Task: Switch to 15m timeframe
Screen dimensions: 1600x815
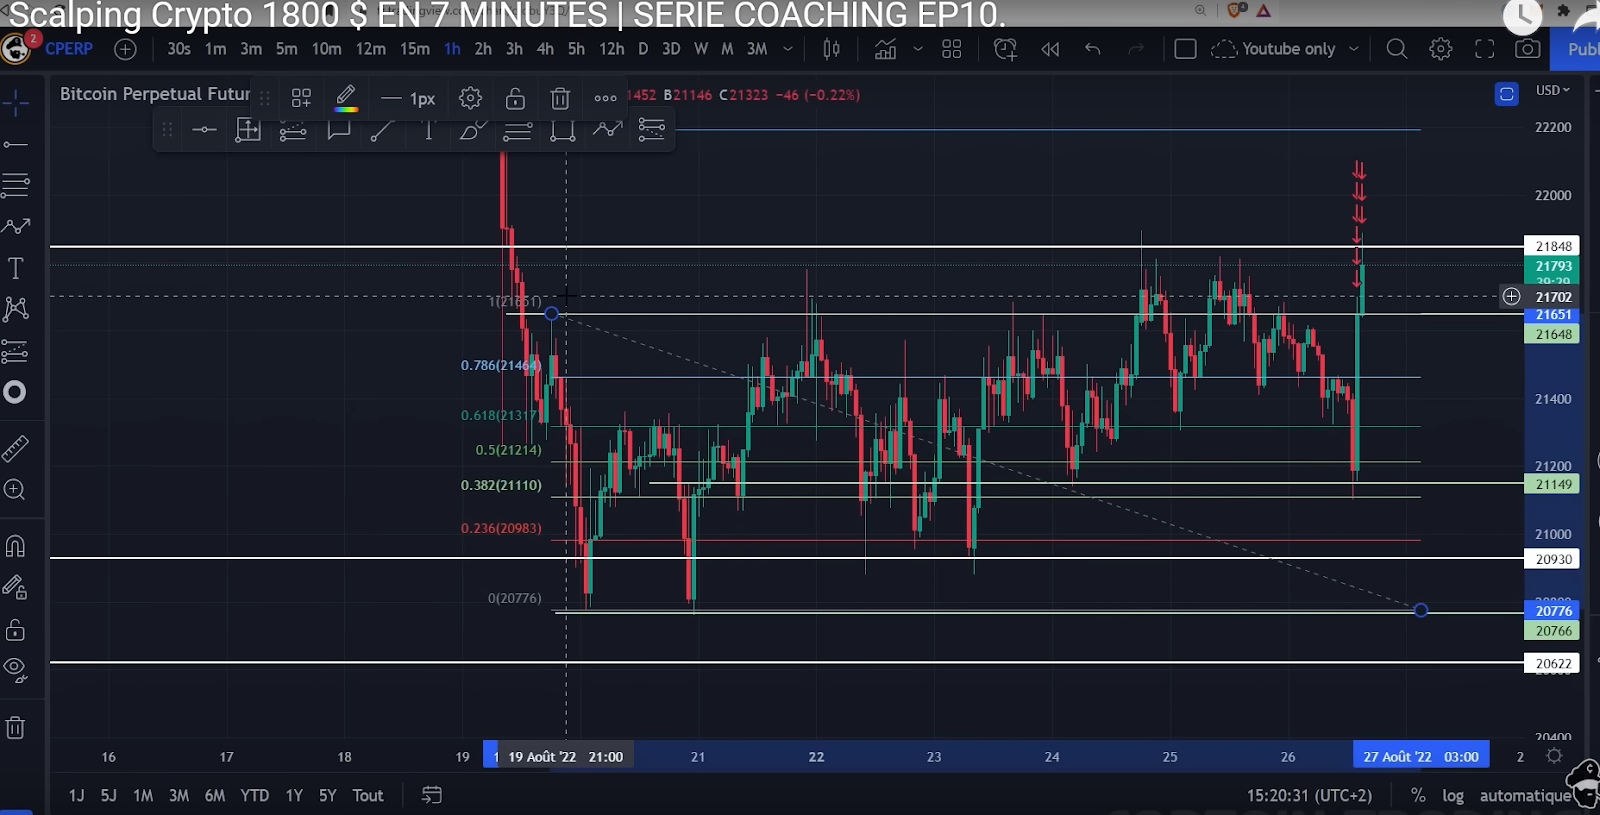Action: pyautogui.click(x=414, y=49)
